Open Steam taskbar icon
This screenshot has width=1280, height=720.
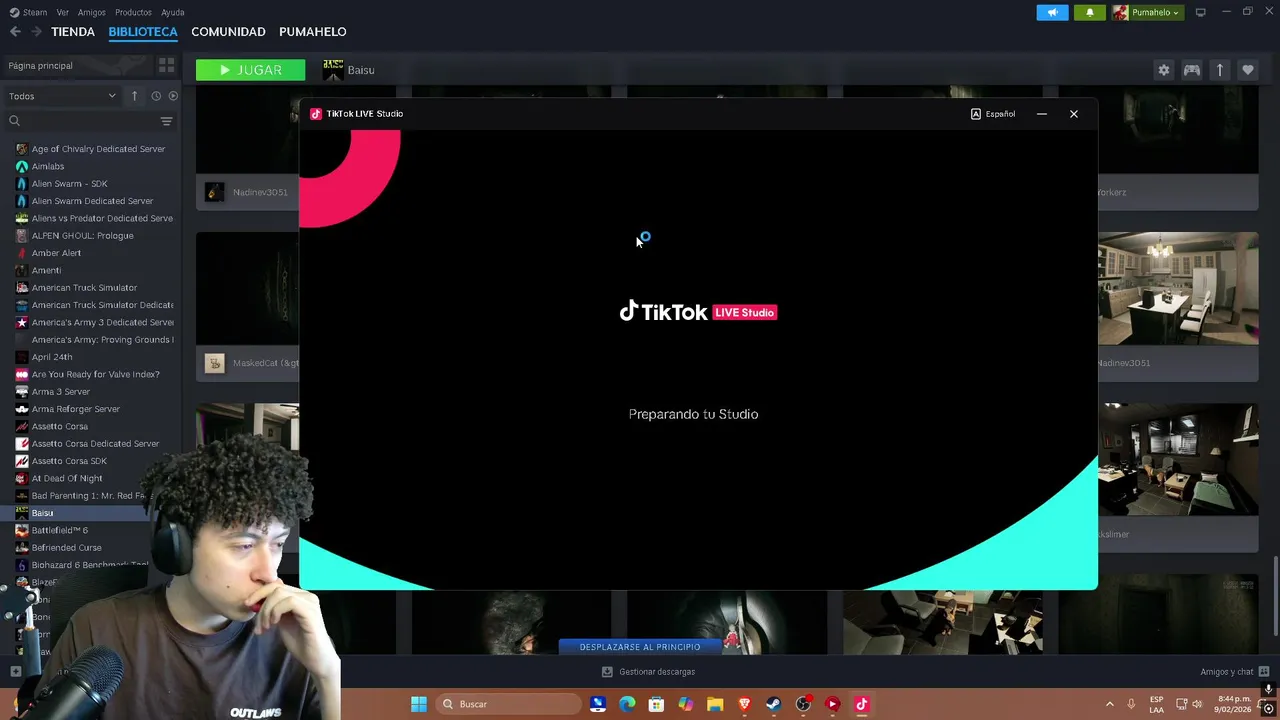[x=773, y=704]
